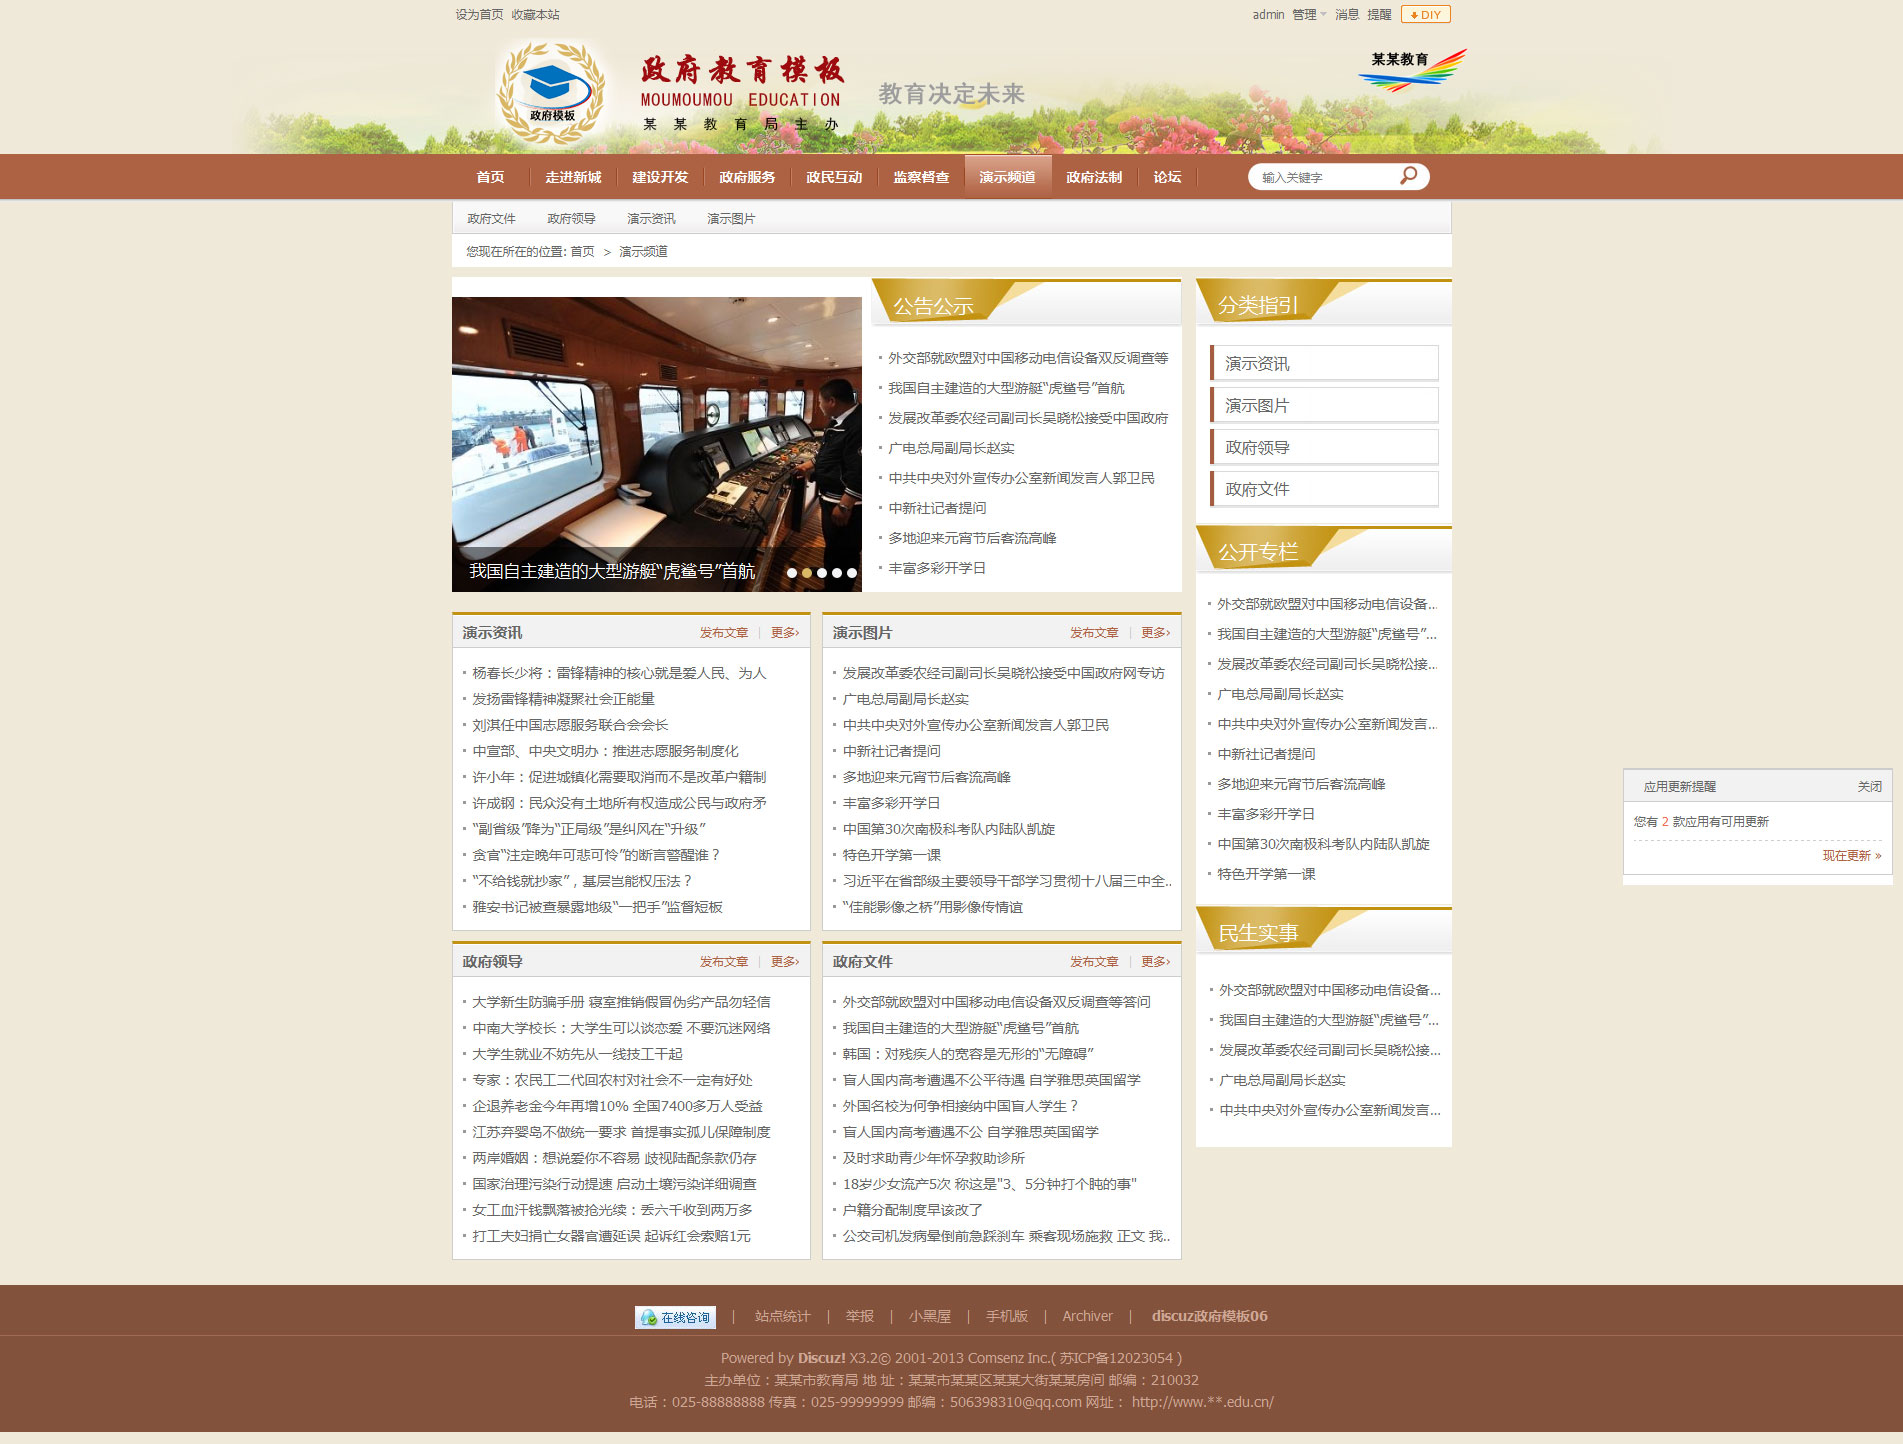Expand 更多 in the 政府文件 panel
Screen dimensions: 1903x1444
(1155, 962)
